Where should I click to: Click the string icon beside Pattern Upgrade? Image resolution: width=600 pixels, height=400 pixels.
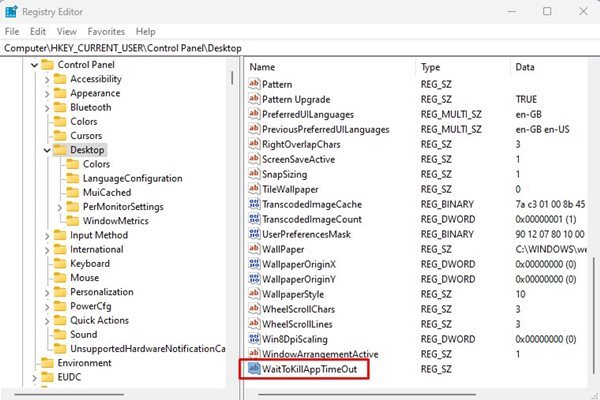(254, 99)
